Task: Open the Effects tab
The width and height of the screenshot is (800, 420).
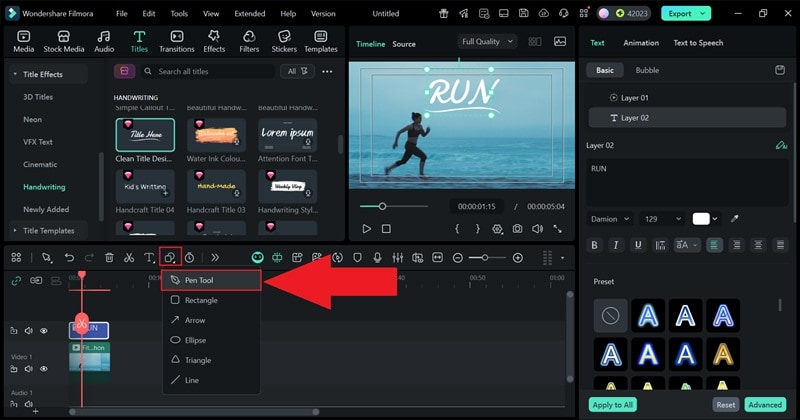Action: coord(214,41)
